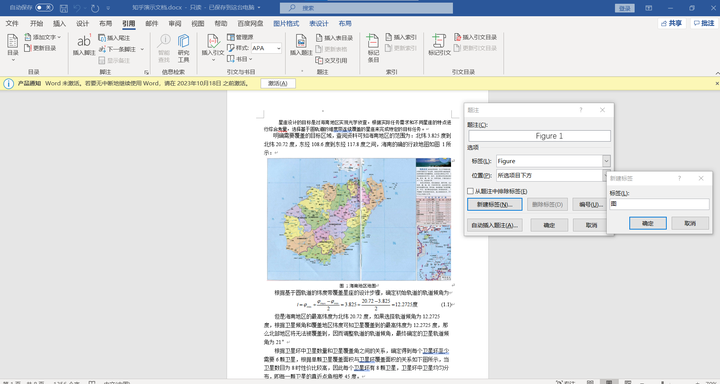Click the redo arrow in the quick access bar

pyautogui.click(x=95, y=8)
